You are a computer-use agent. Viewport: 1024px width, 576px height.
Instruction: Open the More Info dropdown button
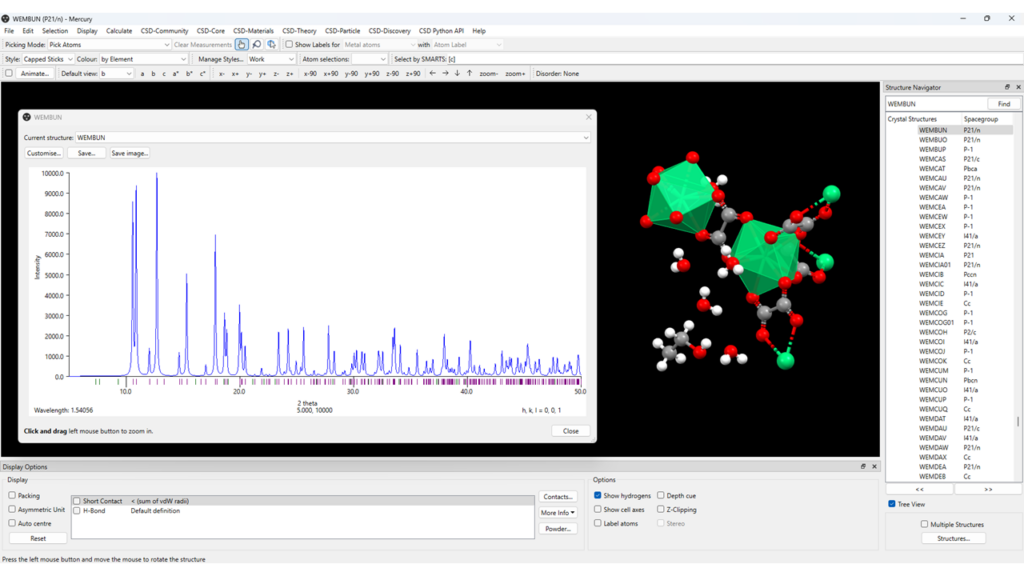[x=558, y=513]
